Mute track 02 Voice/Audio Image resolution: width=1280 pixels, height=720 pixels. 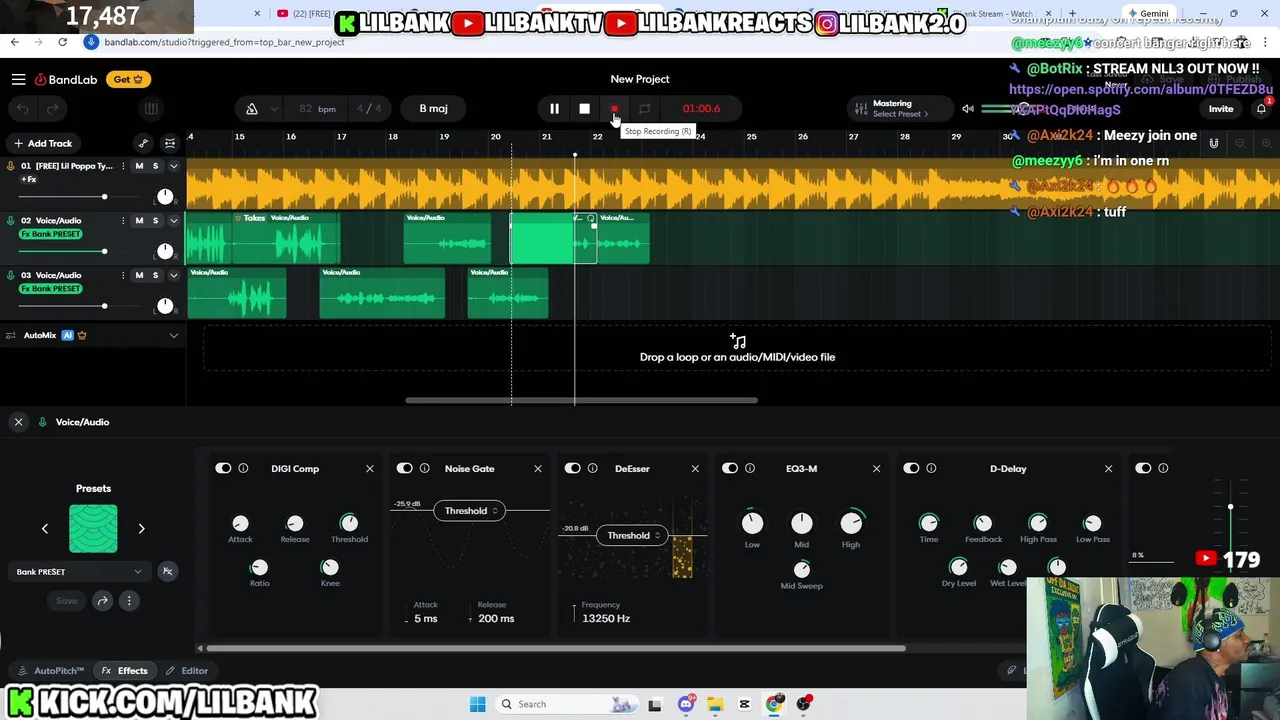[139, 220]
